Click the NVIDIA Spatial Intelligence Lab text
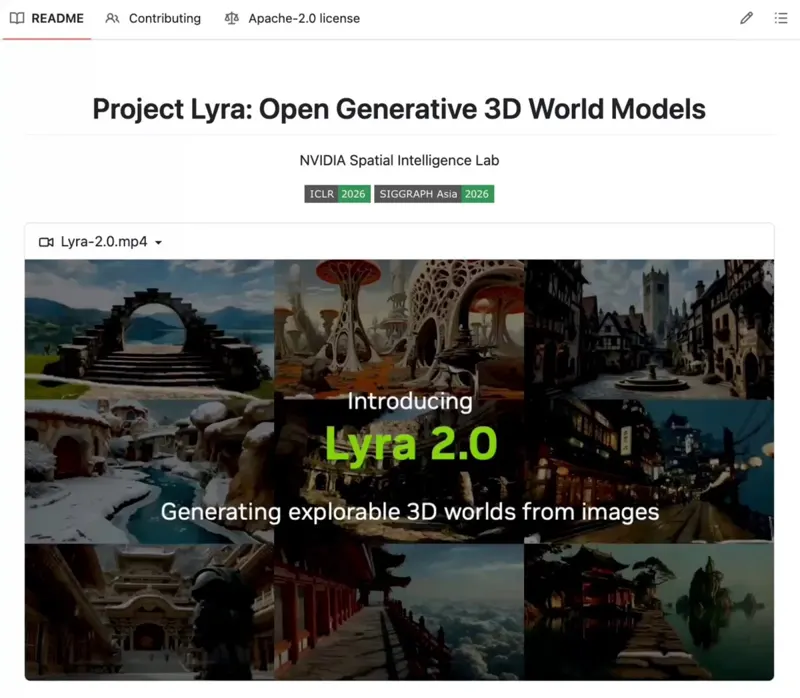This screenshot has height=698, width=800. coord(399,160)
